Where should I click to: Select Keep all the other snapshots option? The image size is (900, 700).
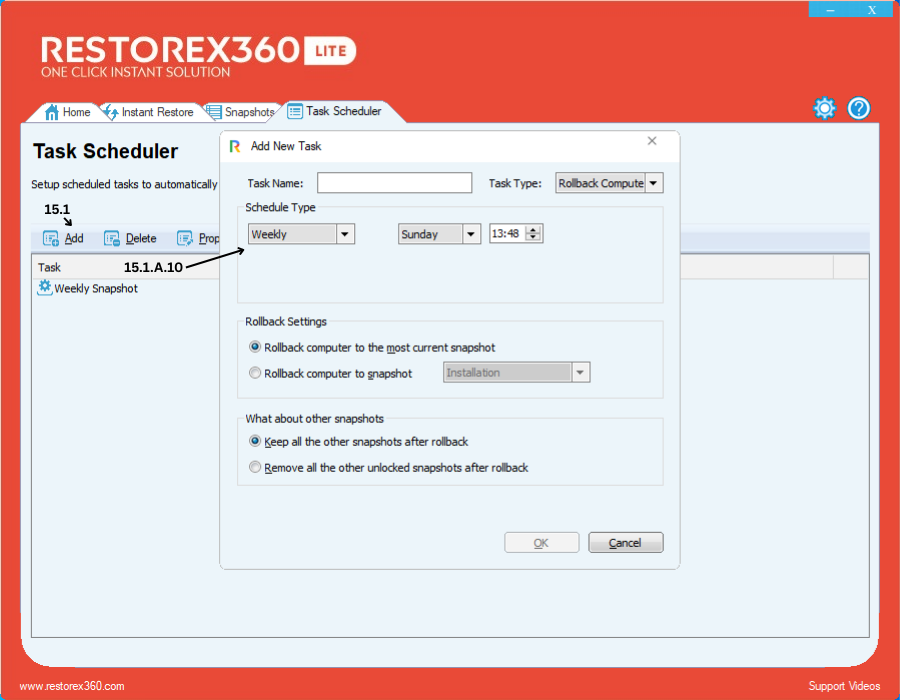click(256, 441)
